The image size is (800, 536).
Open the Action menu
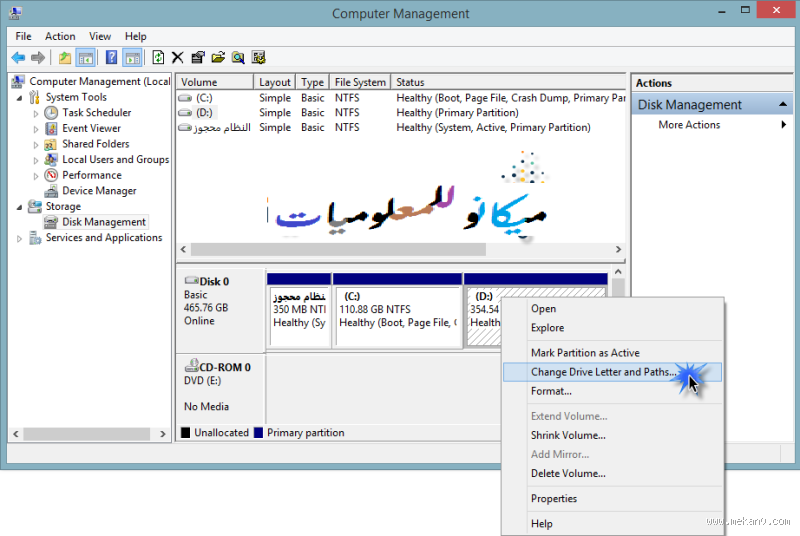pos(60,36)
